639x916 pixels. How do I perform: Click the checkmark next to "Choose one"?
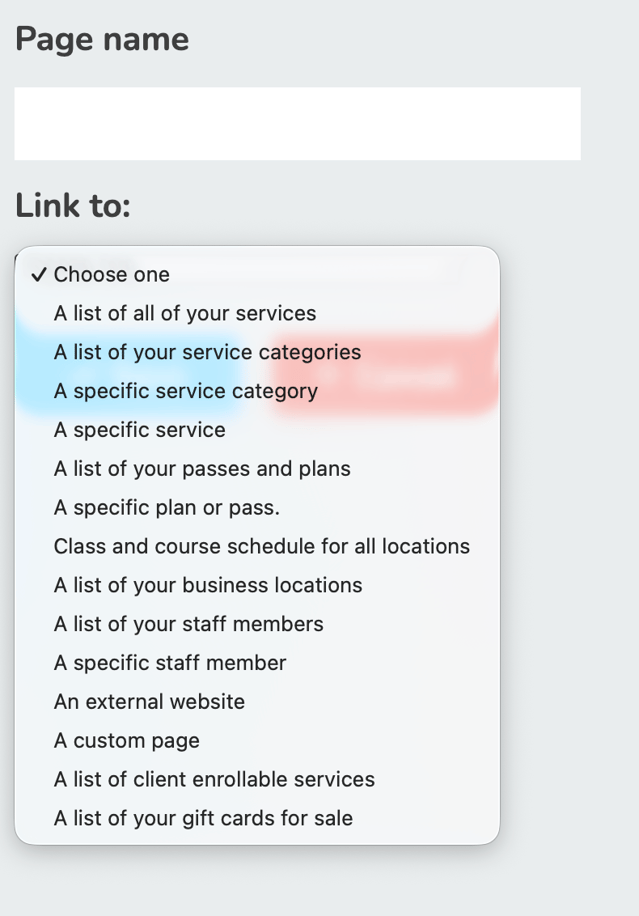(41, 272)
